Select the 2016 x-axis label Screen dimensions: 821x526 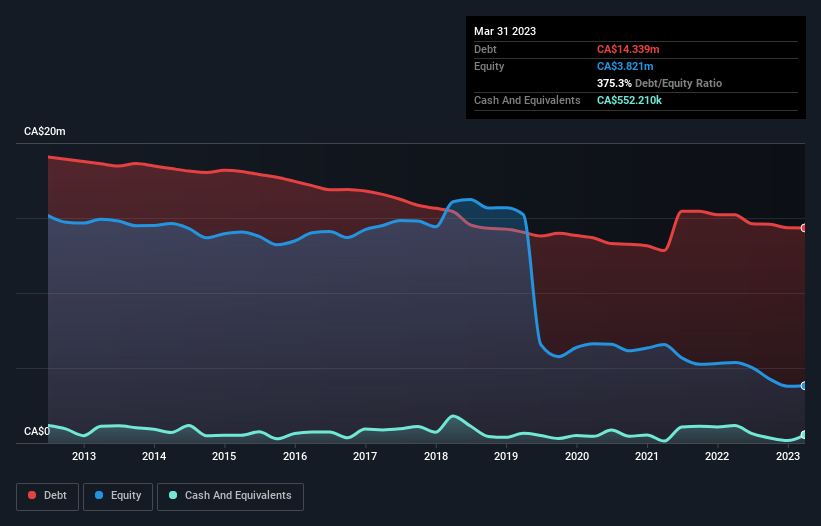(x=295, y=456)
